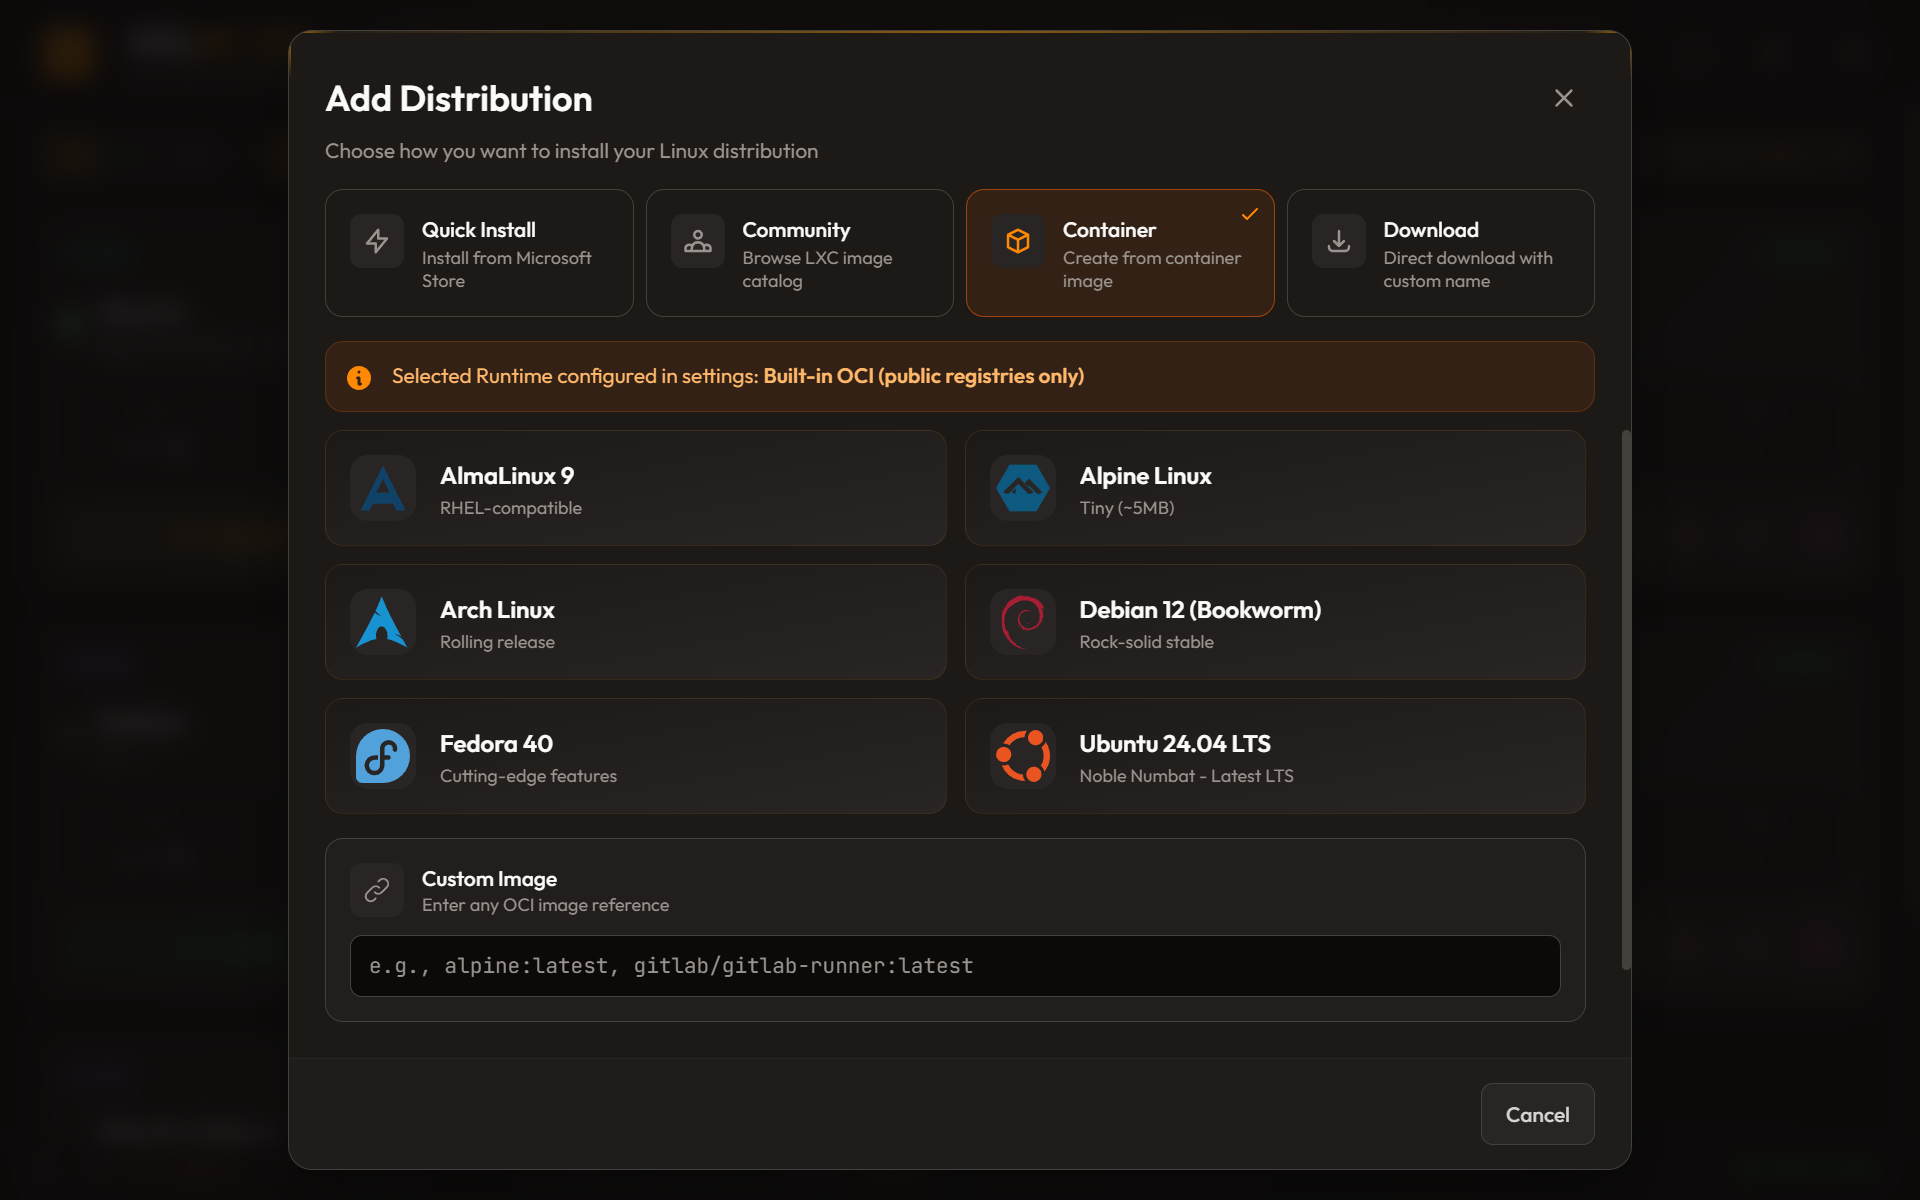
Task: Pick Debian 12 (Bookworm) distribution
Action: pyautogui.click(x=1275, y=622)
